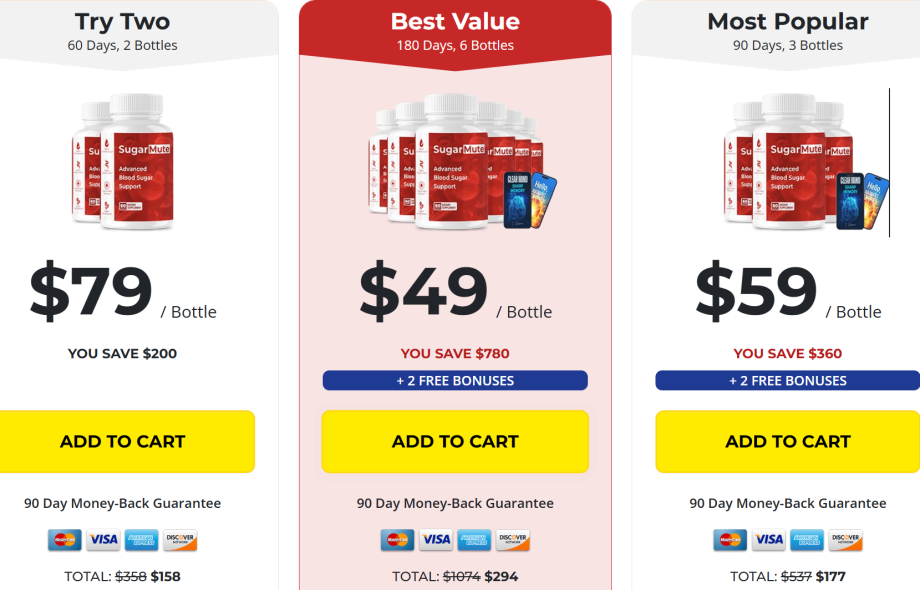Click the Try Two plan heading

123,21
